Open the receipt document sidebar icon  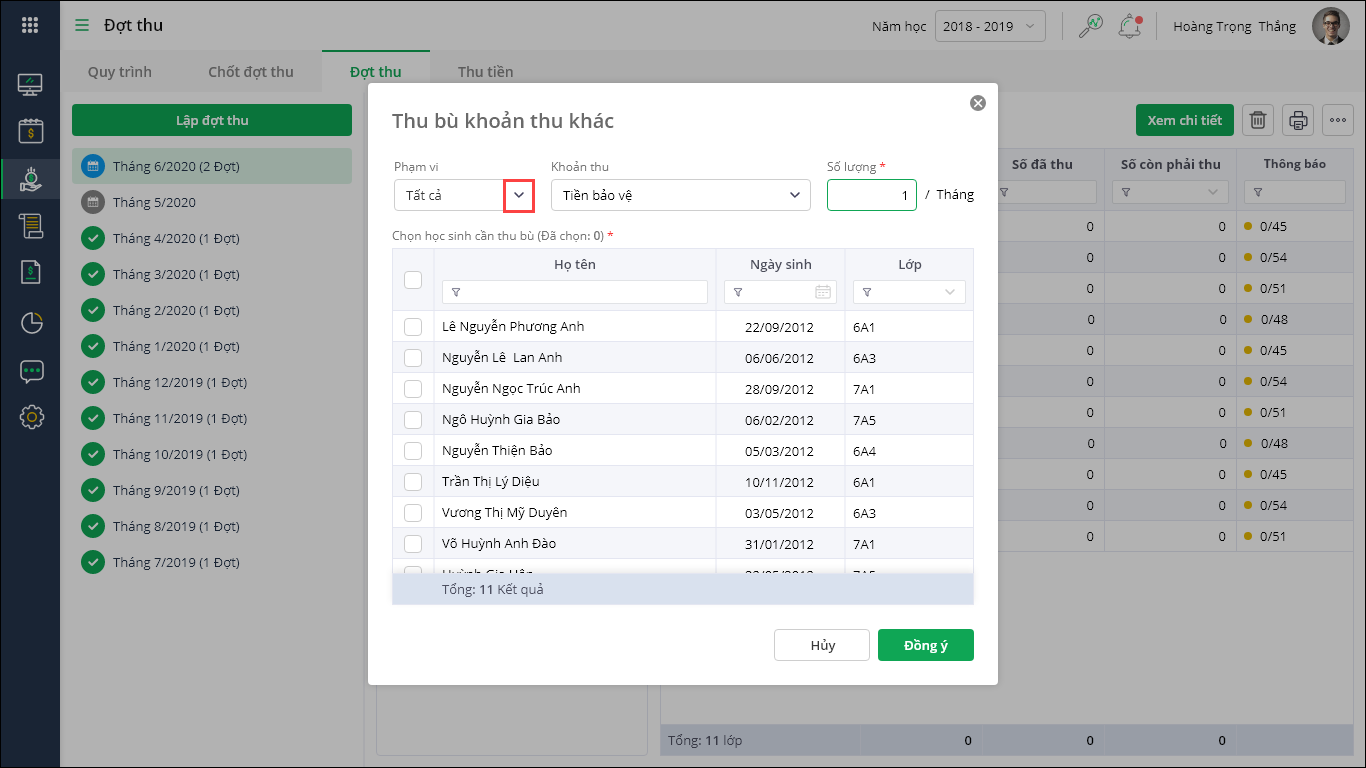[x=30, y=272]
